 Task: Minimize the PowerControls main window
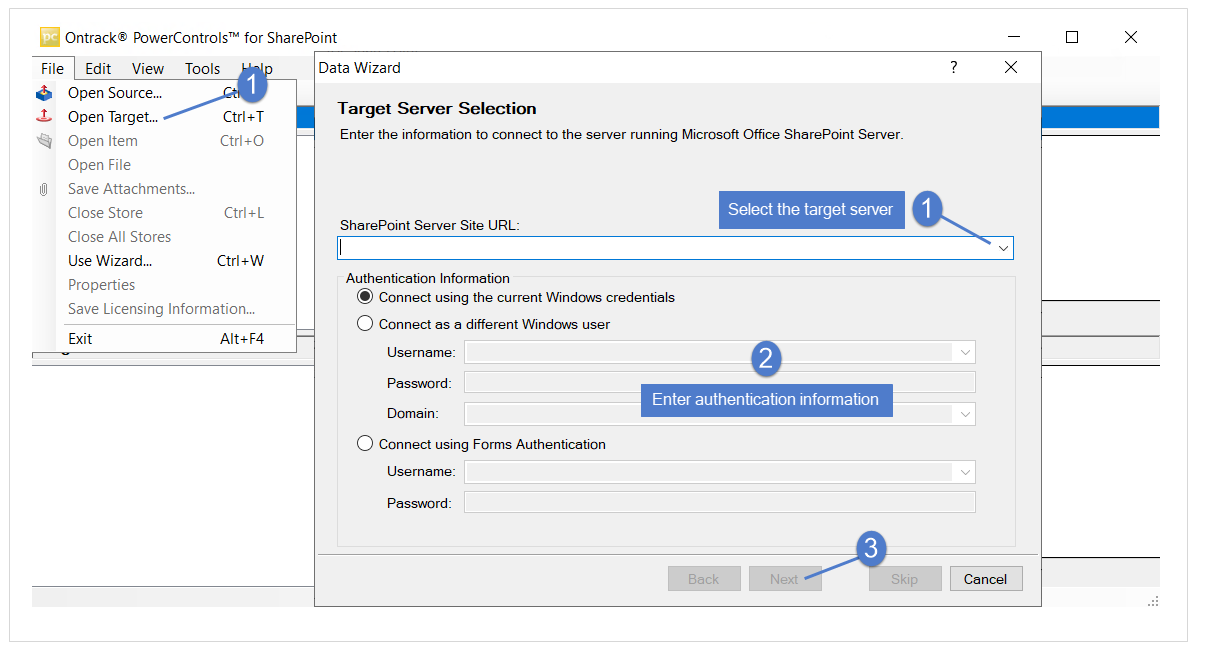1014,37
